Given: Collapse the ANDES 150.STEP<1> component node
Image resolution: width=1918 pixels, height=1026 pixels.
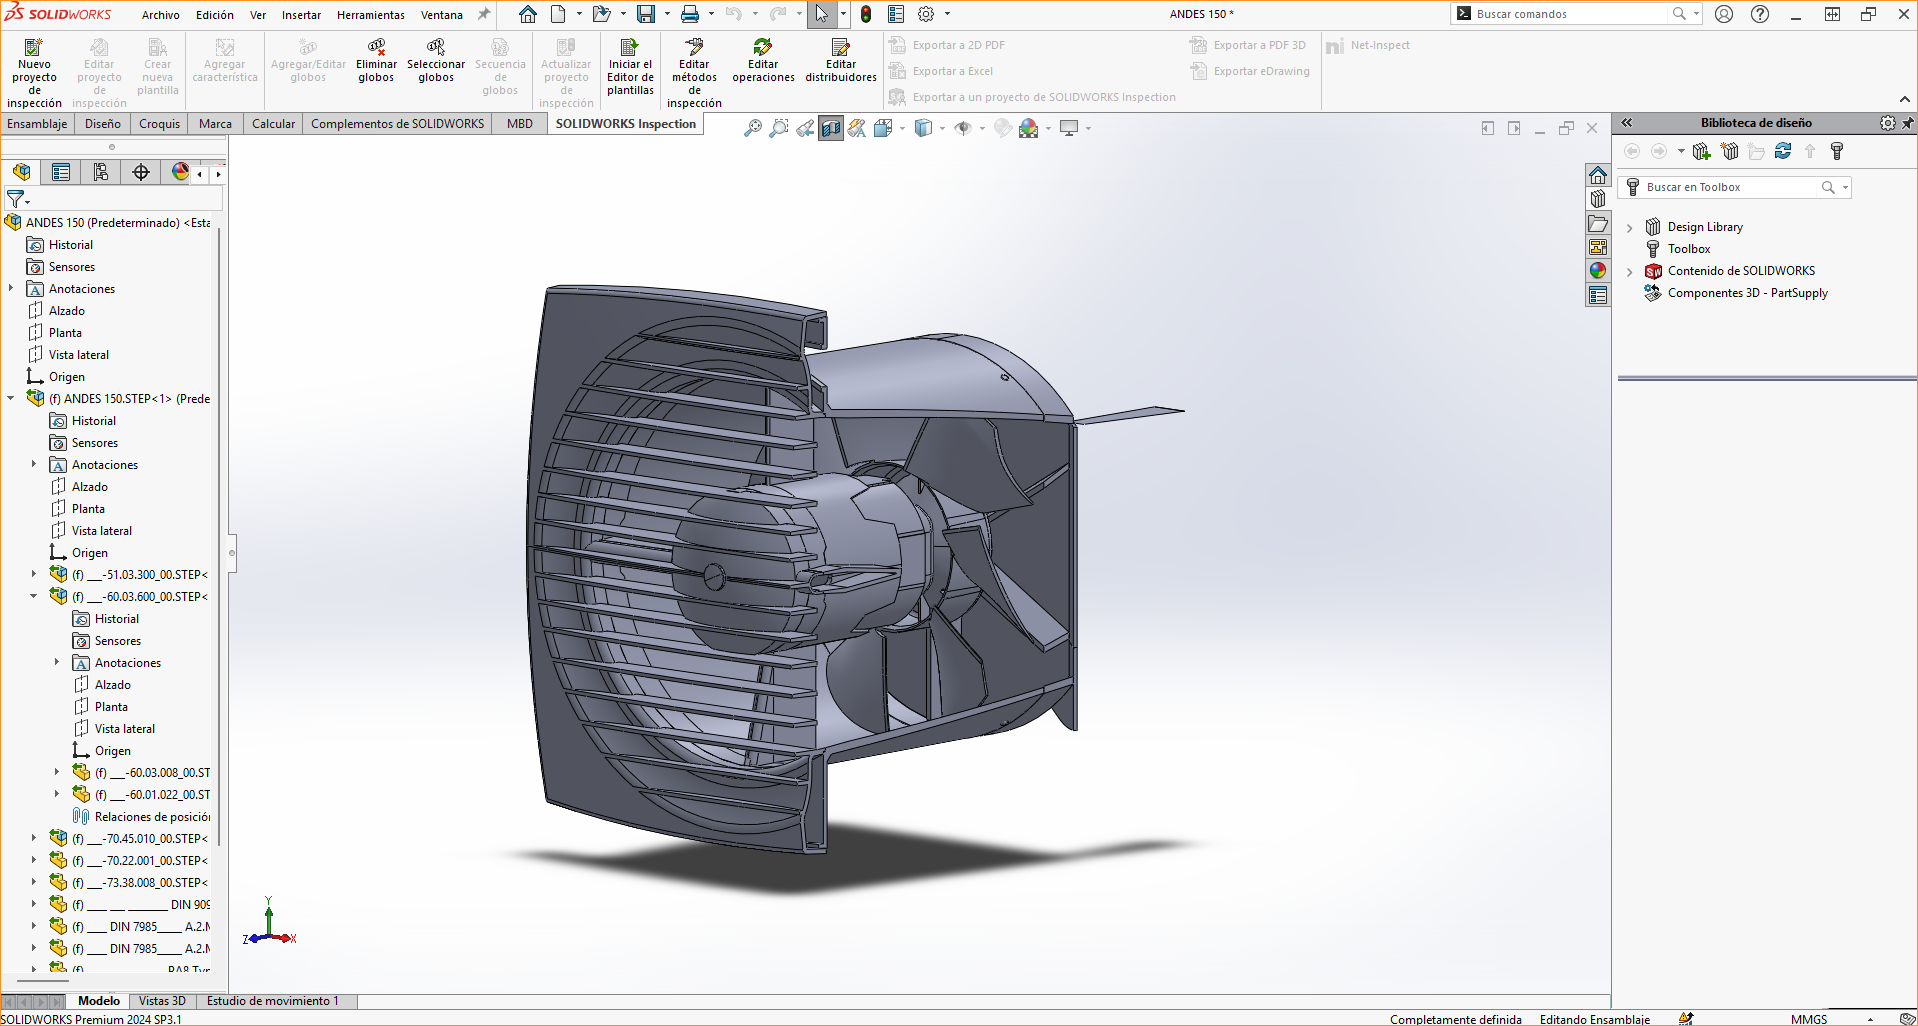Looking at the screenshot, I should pos(11,398).
